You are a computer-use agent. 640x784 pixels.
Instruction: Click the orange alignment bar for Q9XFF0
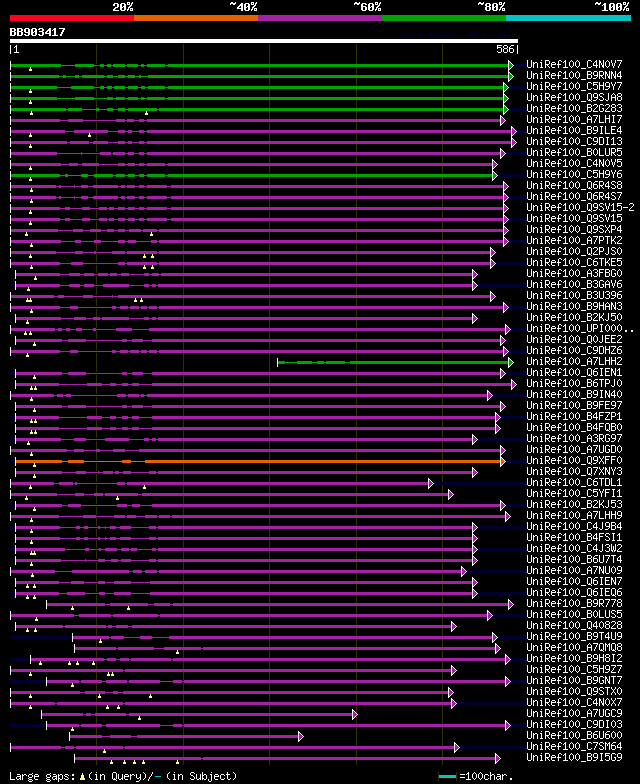(x=258, y=462)
